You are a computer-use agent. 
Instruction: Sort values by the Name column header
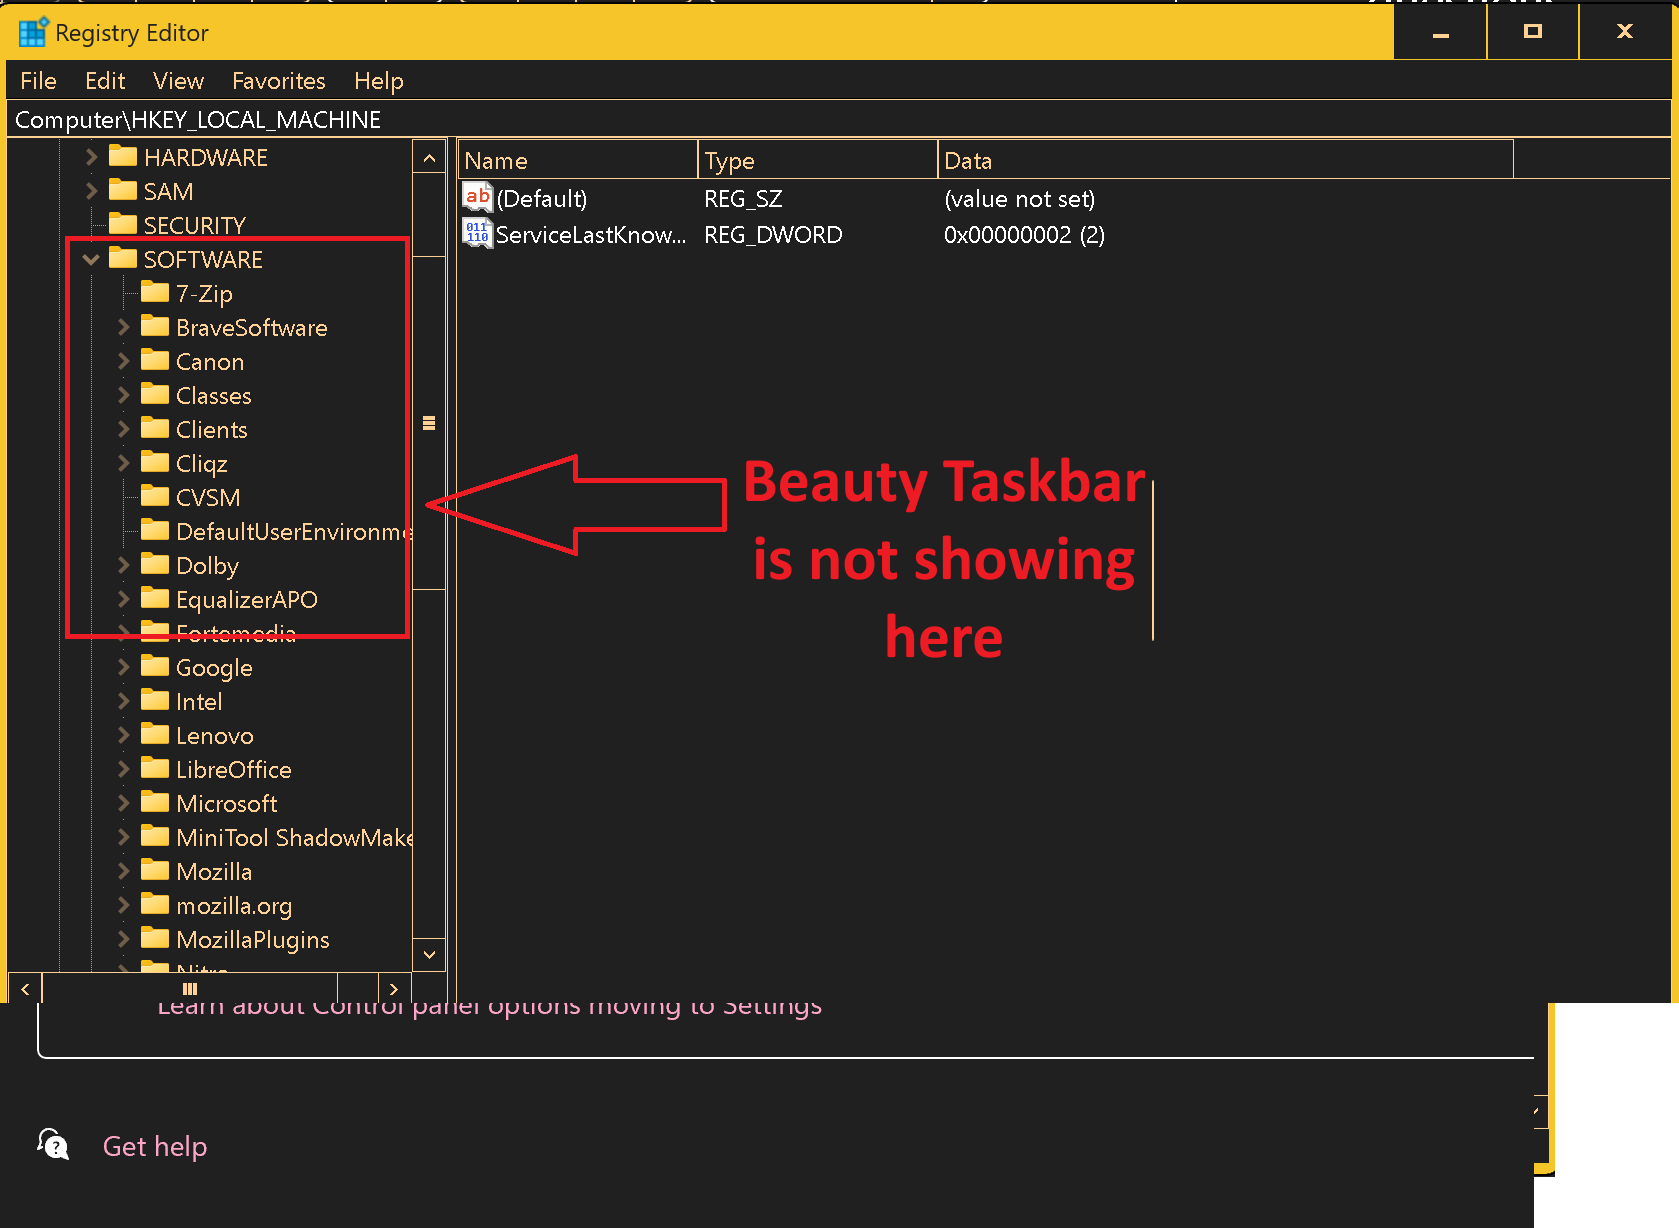click(578, 160)
